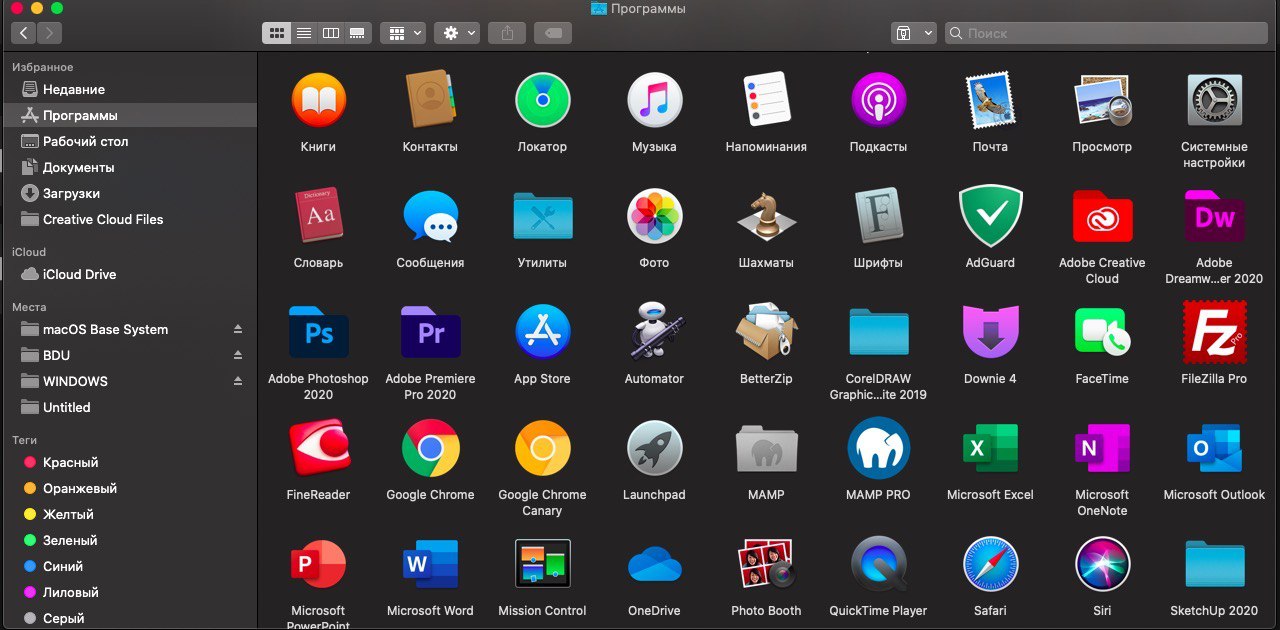Eject the WINDOWS volume
This screenshot has width=1280, height=630.
238,381
